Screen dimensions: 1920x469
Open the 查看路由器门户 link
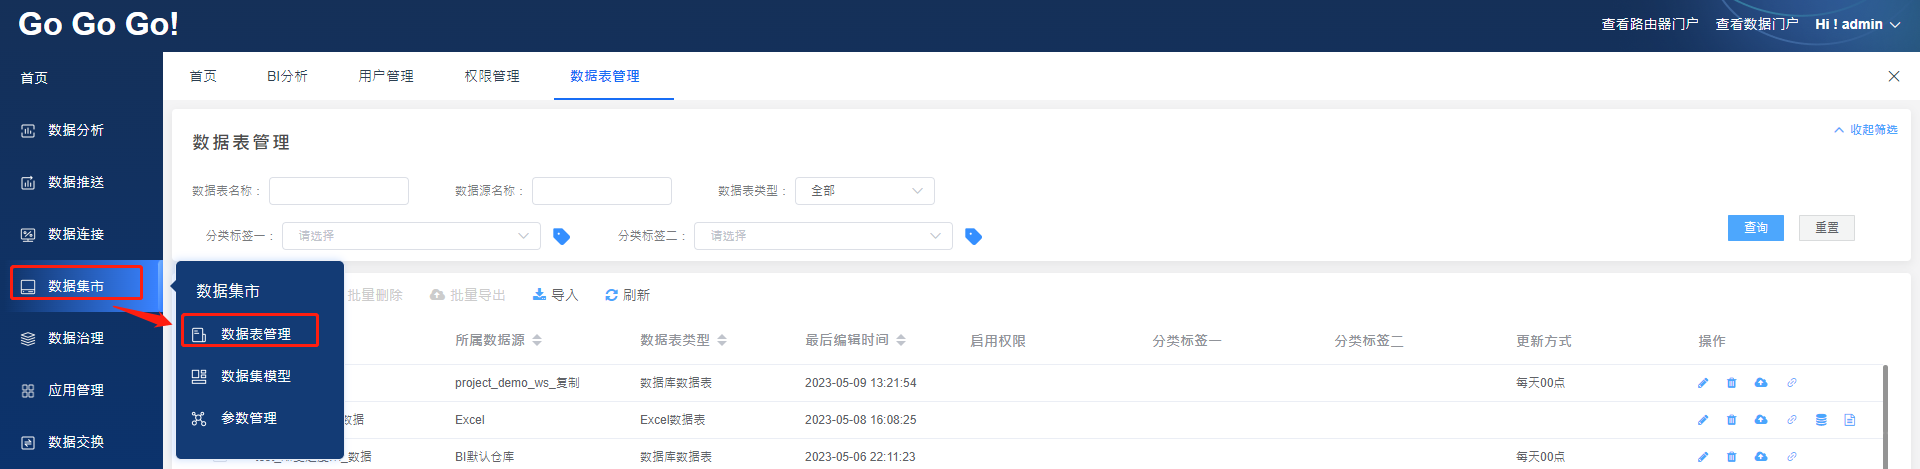[1649, 24]
